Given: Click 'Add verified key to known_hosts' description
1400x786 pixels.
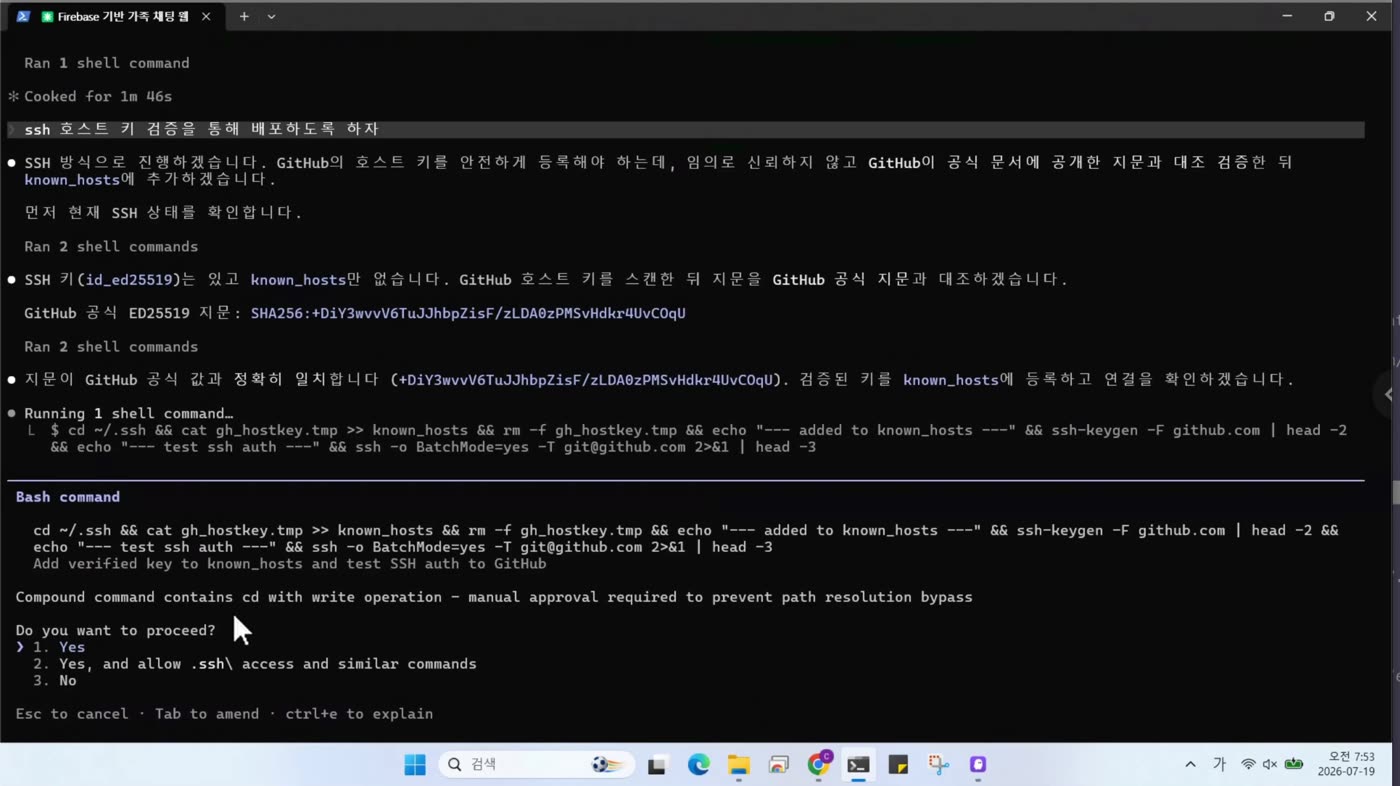Looking at the screenshot, I should pos(290,564).
